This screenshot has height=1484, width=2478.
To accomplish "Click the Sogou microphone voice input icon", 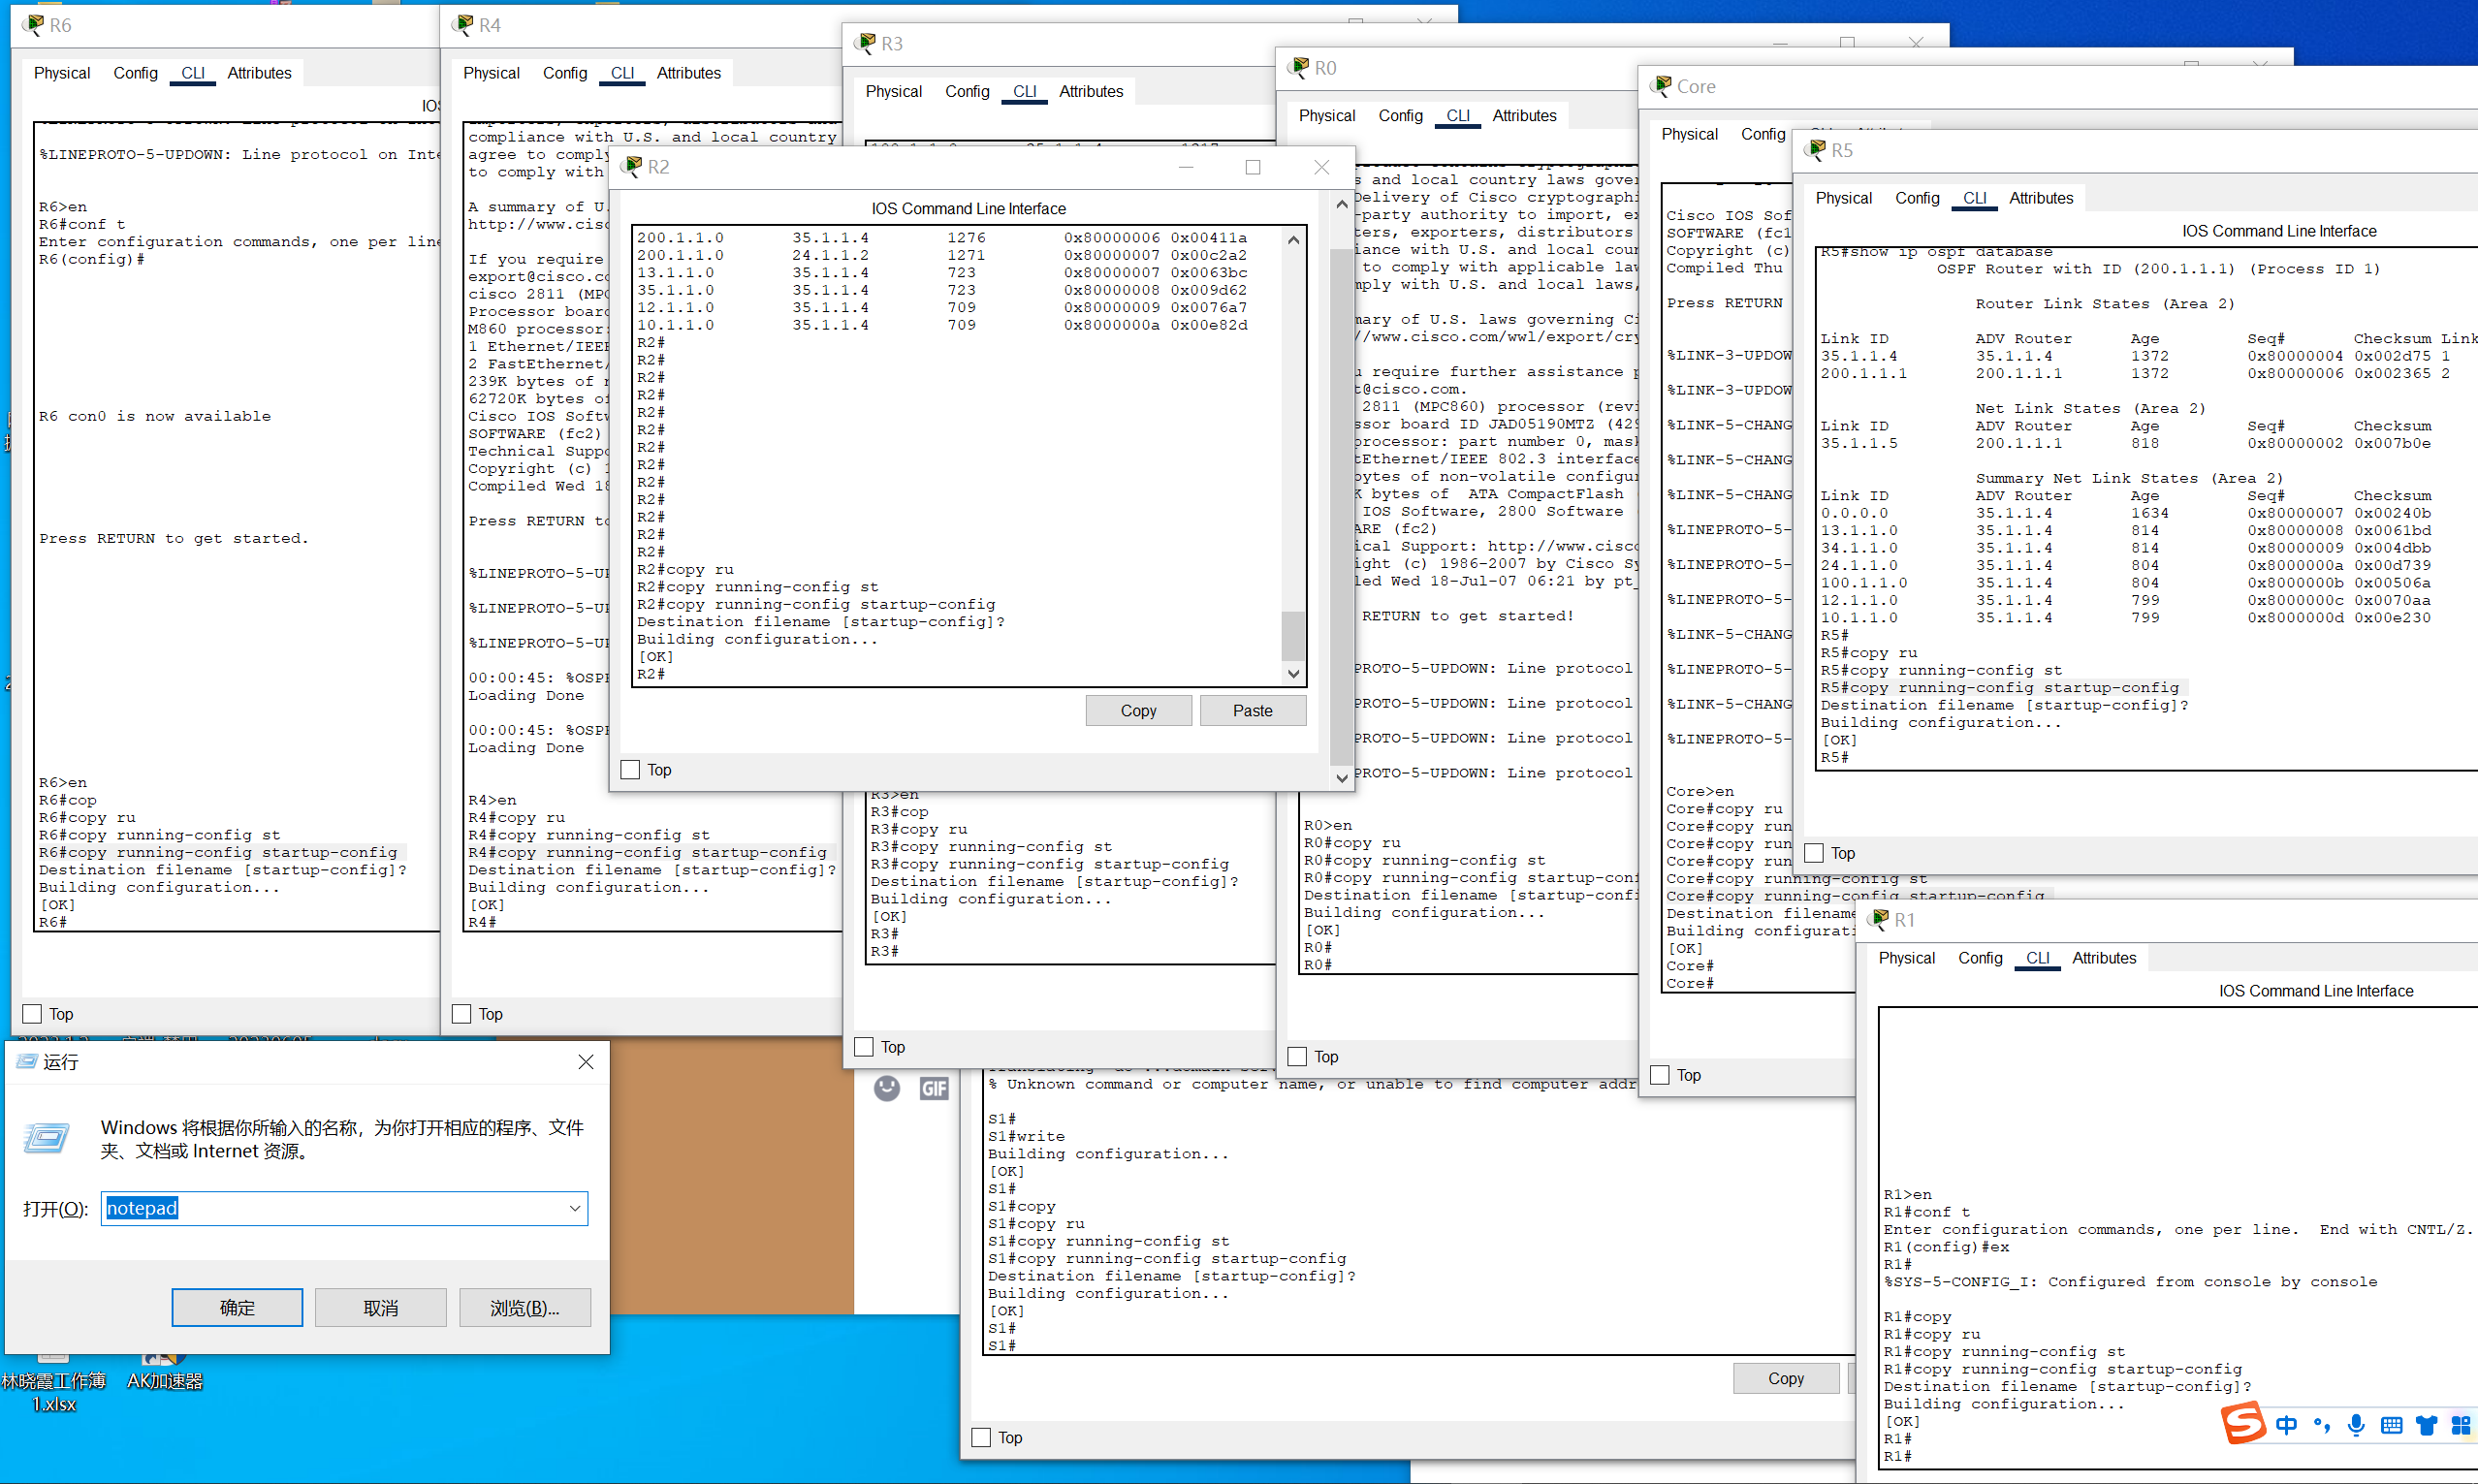I will click(2356, 1425).
